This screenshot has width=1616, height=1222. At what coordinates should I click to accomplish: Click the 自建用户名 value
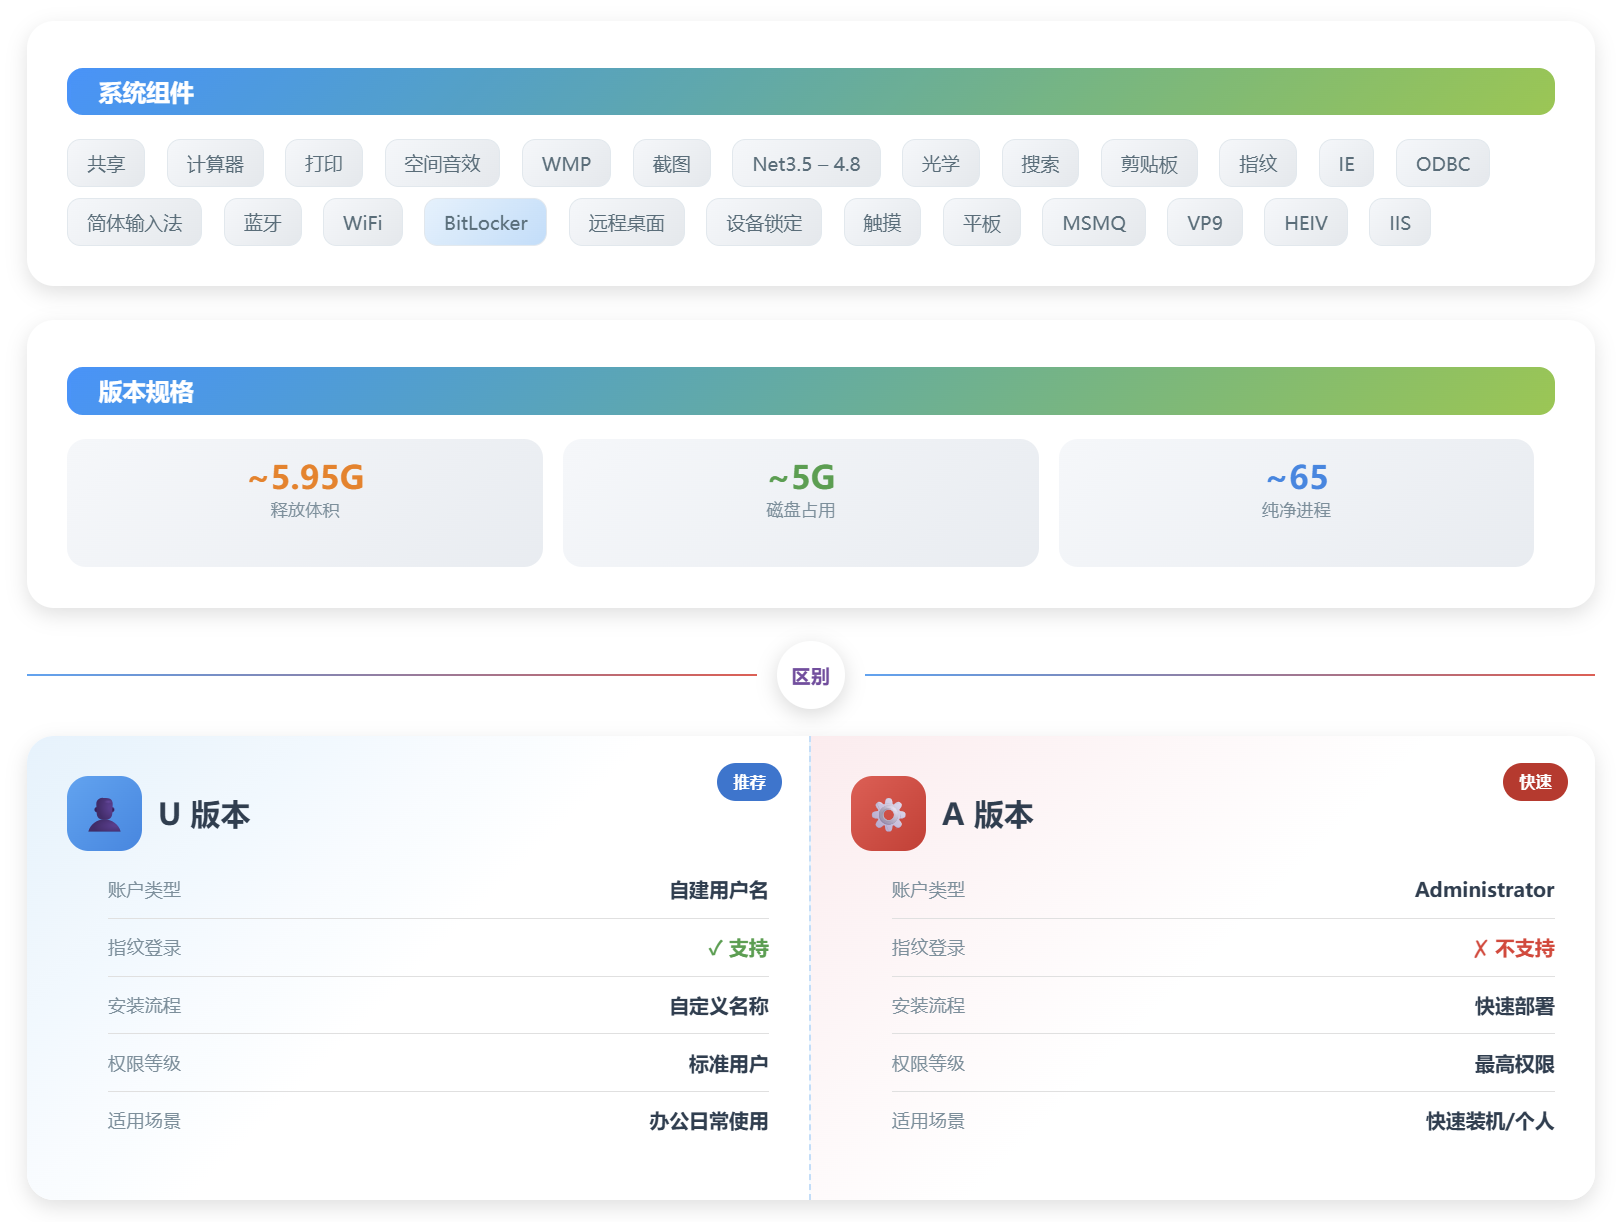tap(719, 890)
